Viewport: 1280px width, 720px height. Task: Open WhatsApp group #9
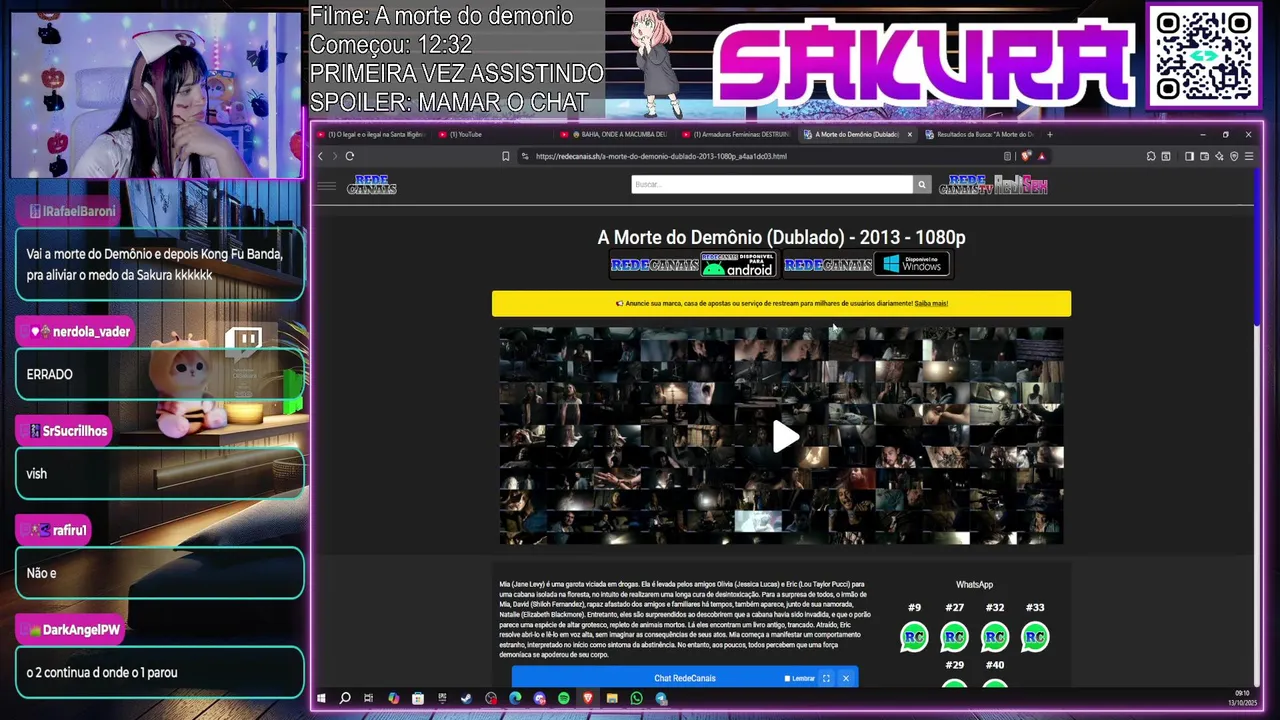point(914,637)
